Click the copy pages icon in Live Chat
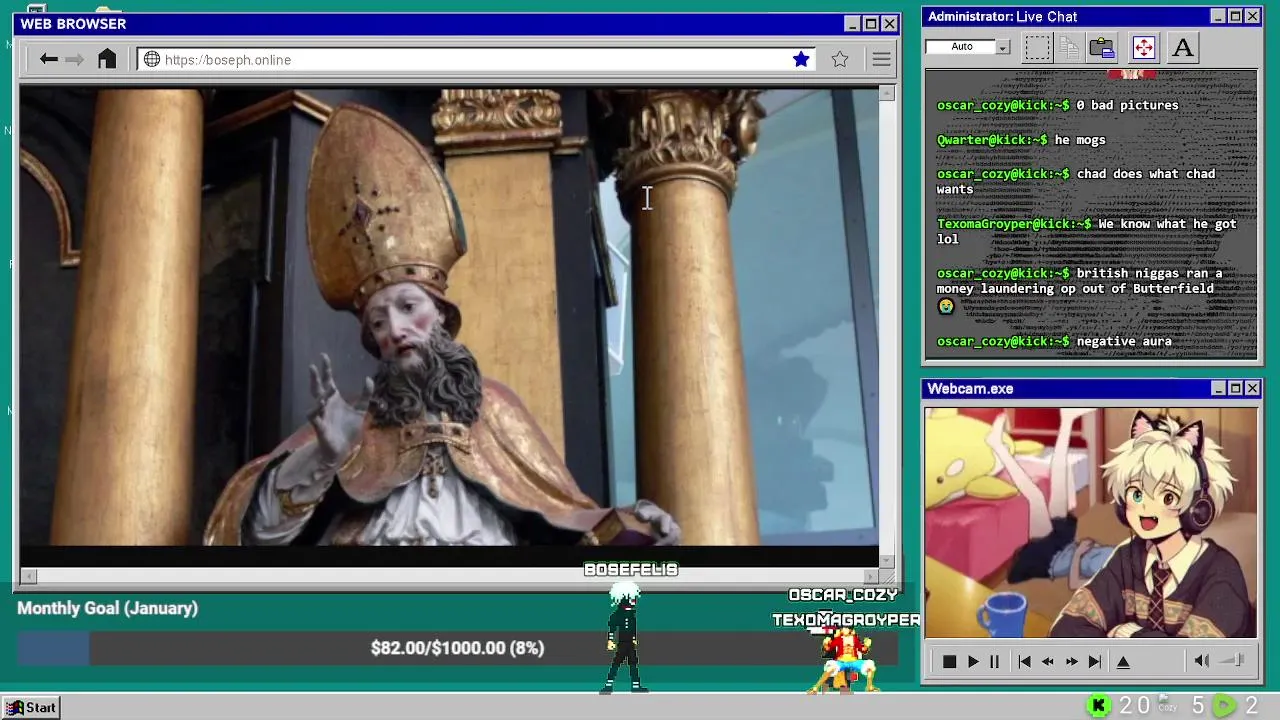This screenshot has width=1280, height=720. pyautogui.click(x=1069, y=47)
